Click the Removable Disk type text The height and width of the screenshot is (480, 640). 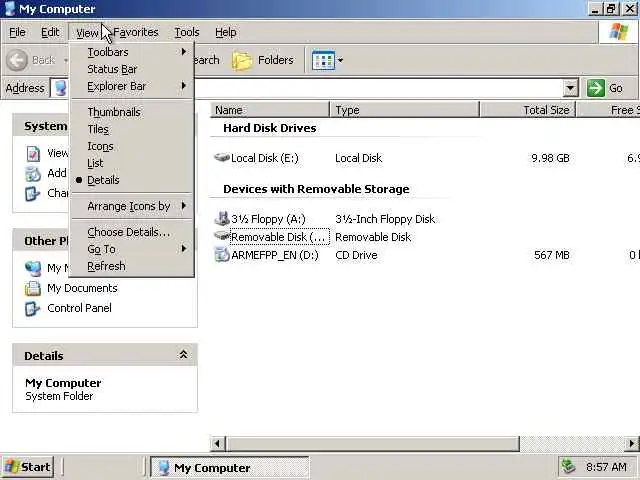click(373, 237)
